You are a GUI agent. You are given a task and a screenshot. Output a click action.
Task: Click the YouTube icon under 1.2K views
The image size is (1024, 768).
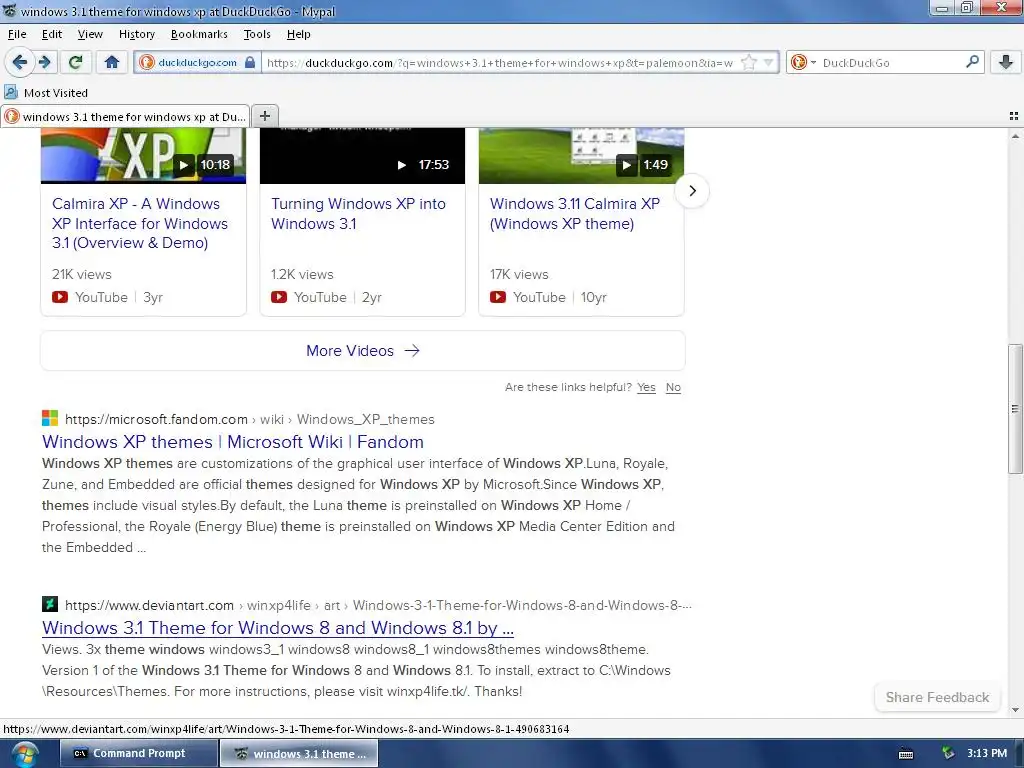pos(279,297)
